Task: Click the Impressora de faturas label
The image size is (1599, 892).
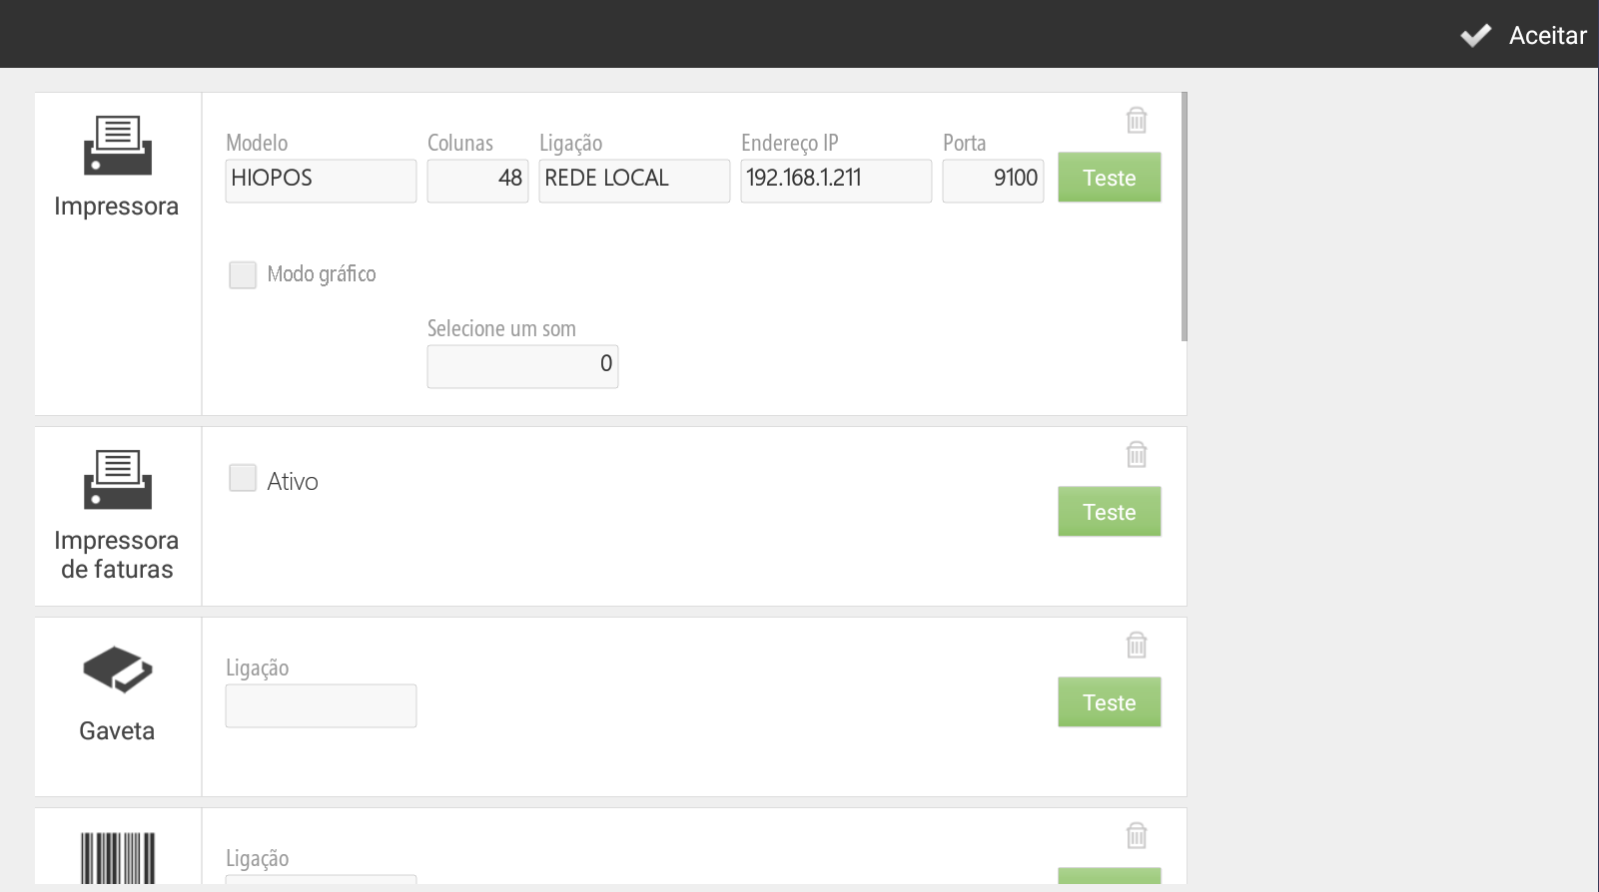Action: point(116,555)
